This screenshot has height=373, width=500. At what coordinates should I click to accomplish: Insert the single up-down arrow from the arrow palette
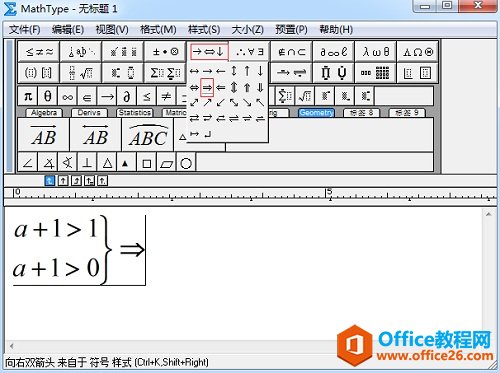[x=234, y=71]
